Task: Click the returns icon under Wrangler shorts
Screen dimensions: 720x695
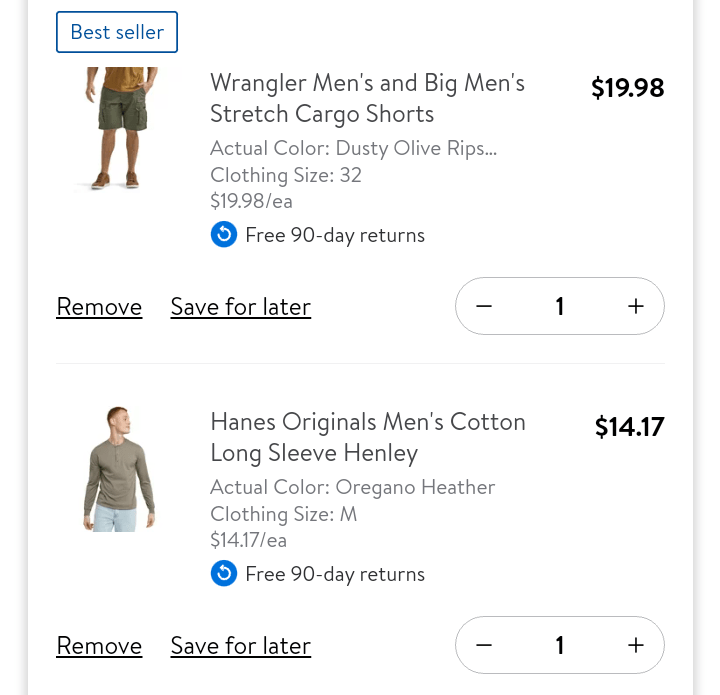Action: coord(224,235)
